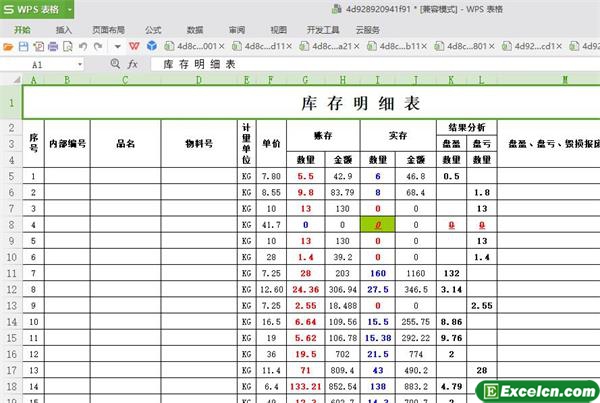The image size is (600, 403).
Task: Click the Name Box showing A1
Action: 38,65
